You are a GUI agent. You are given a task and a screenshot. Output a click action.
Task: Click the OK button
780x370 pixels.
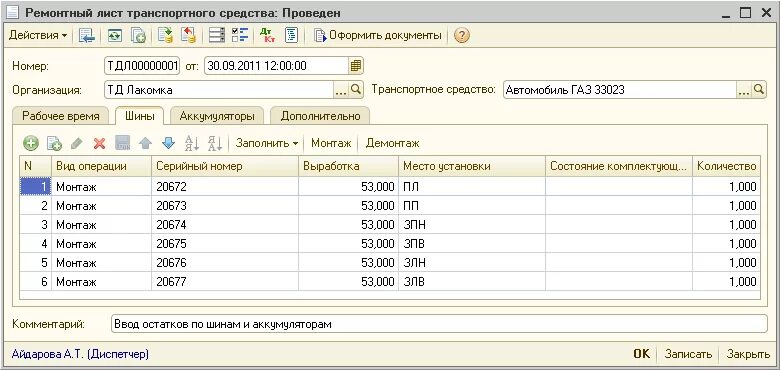(641, 354)
